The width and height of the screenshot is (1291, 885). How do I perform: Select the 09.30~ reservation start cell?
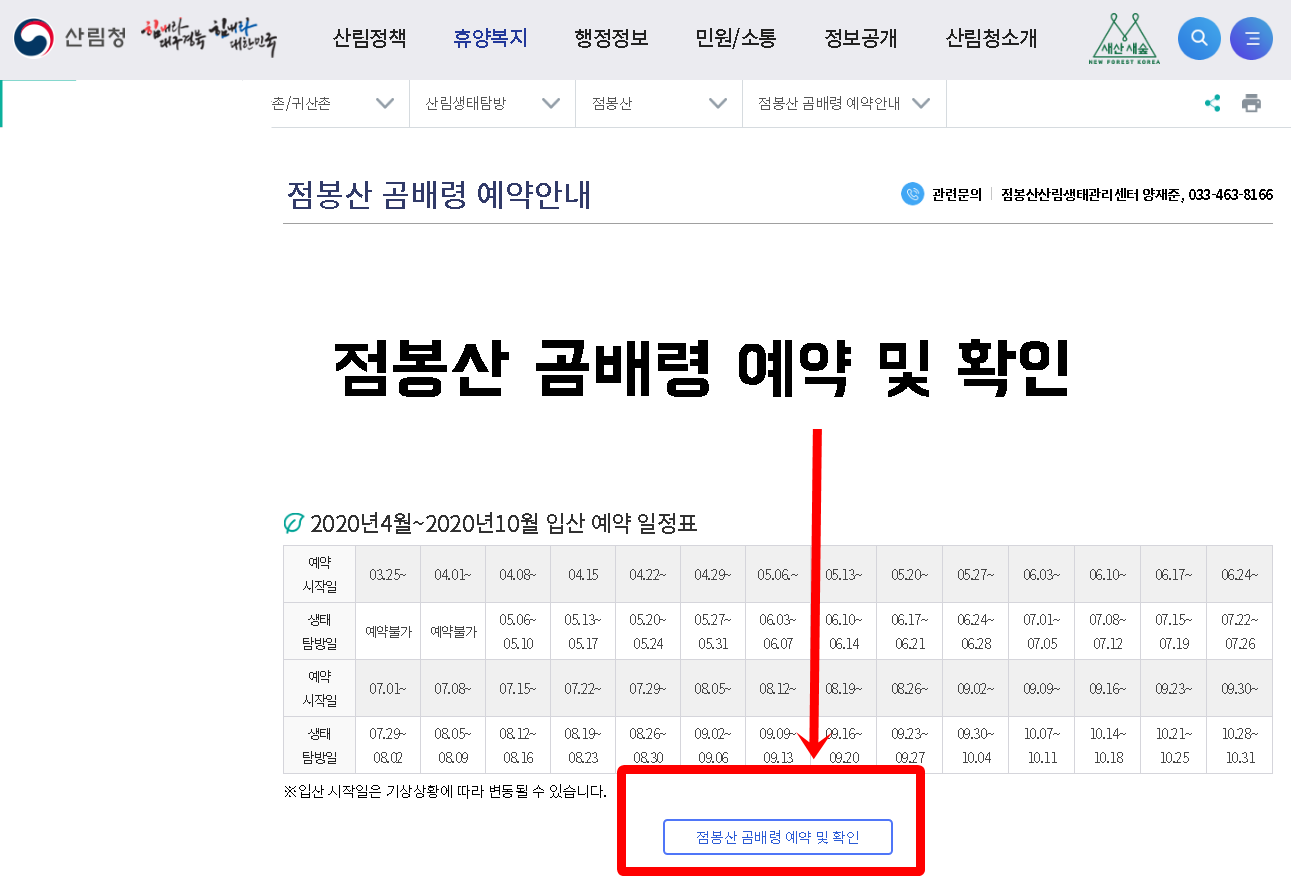pos(1239,688)
